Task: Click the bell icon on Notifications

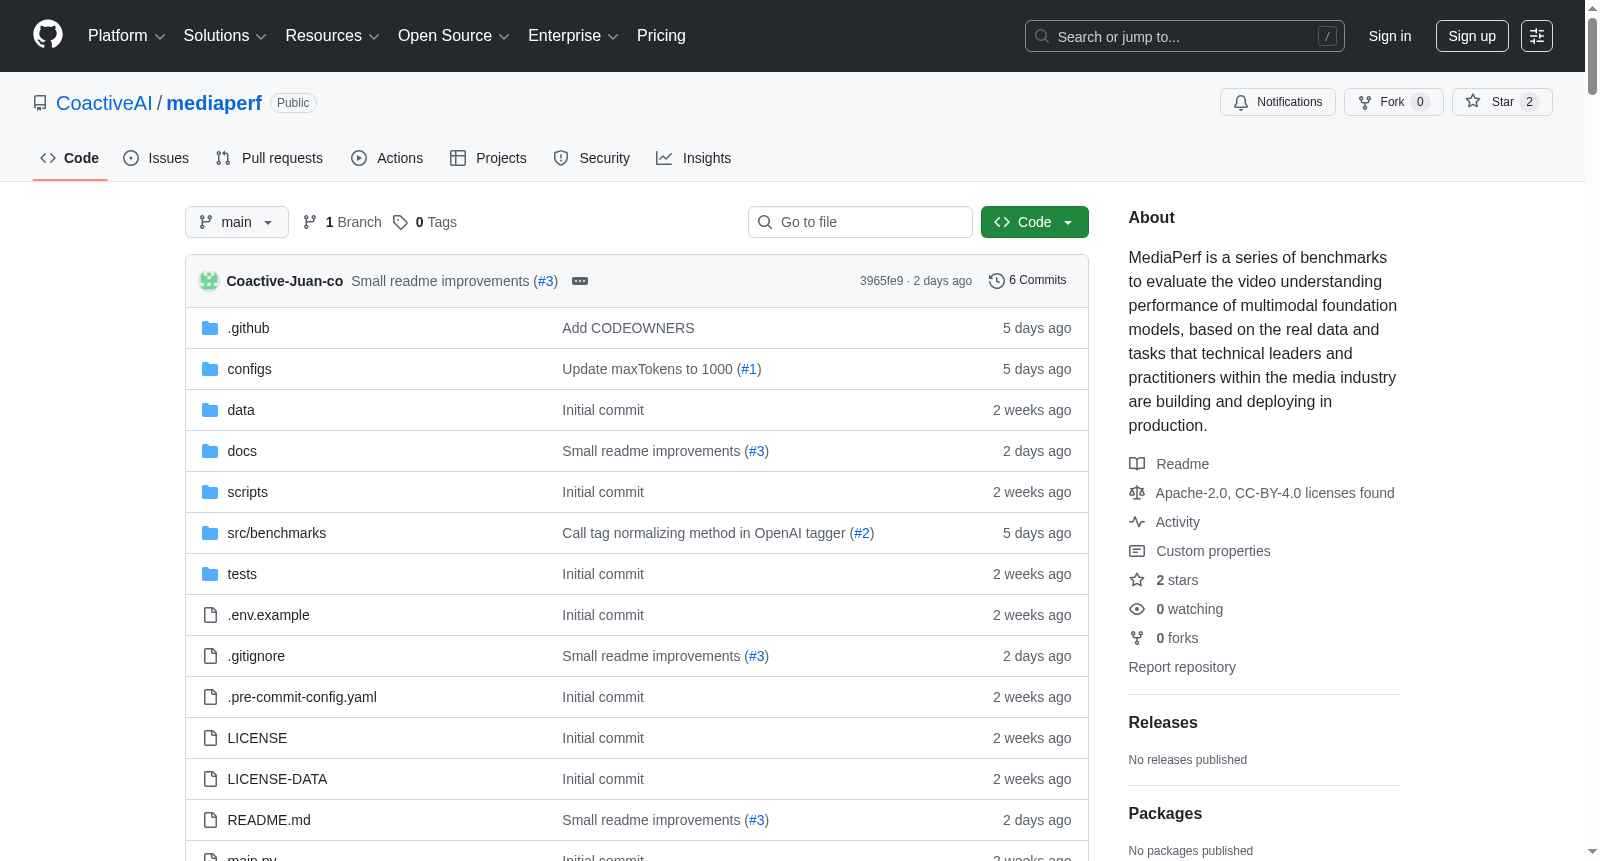Action: pos(1241,102)
